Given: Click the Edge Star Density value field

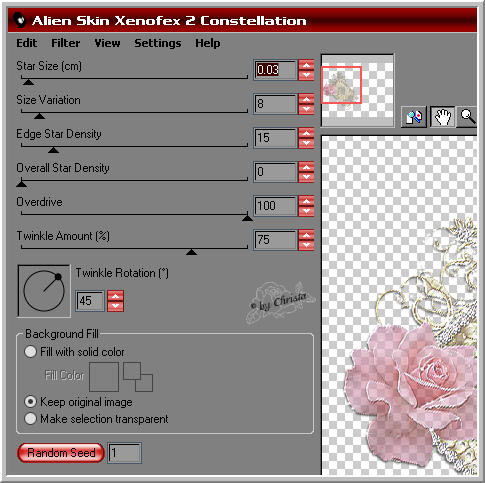Looking at the screenshot, I should (x=275, y=138).
